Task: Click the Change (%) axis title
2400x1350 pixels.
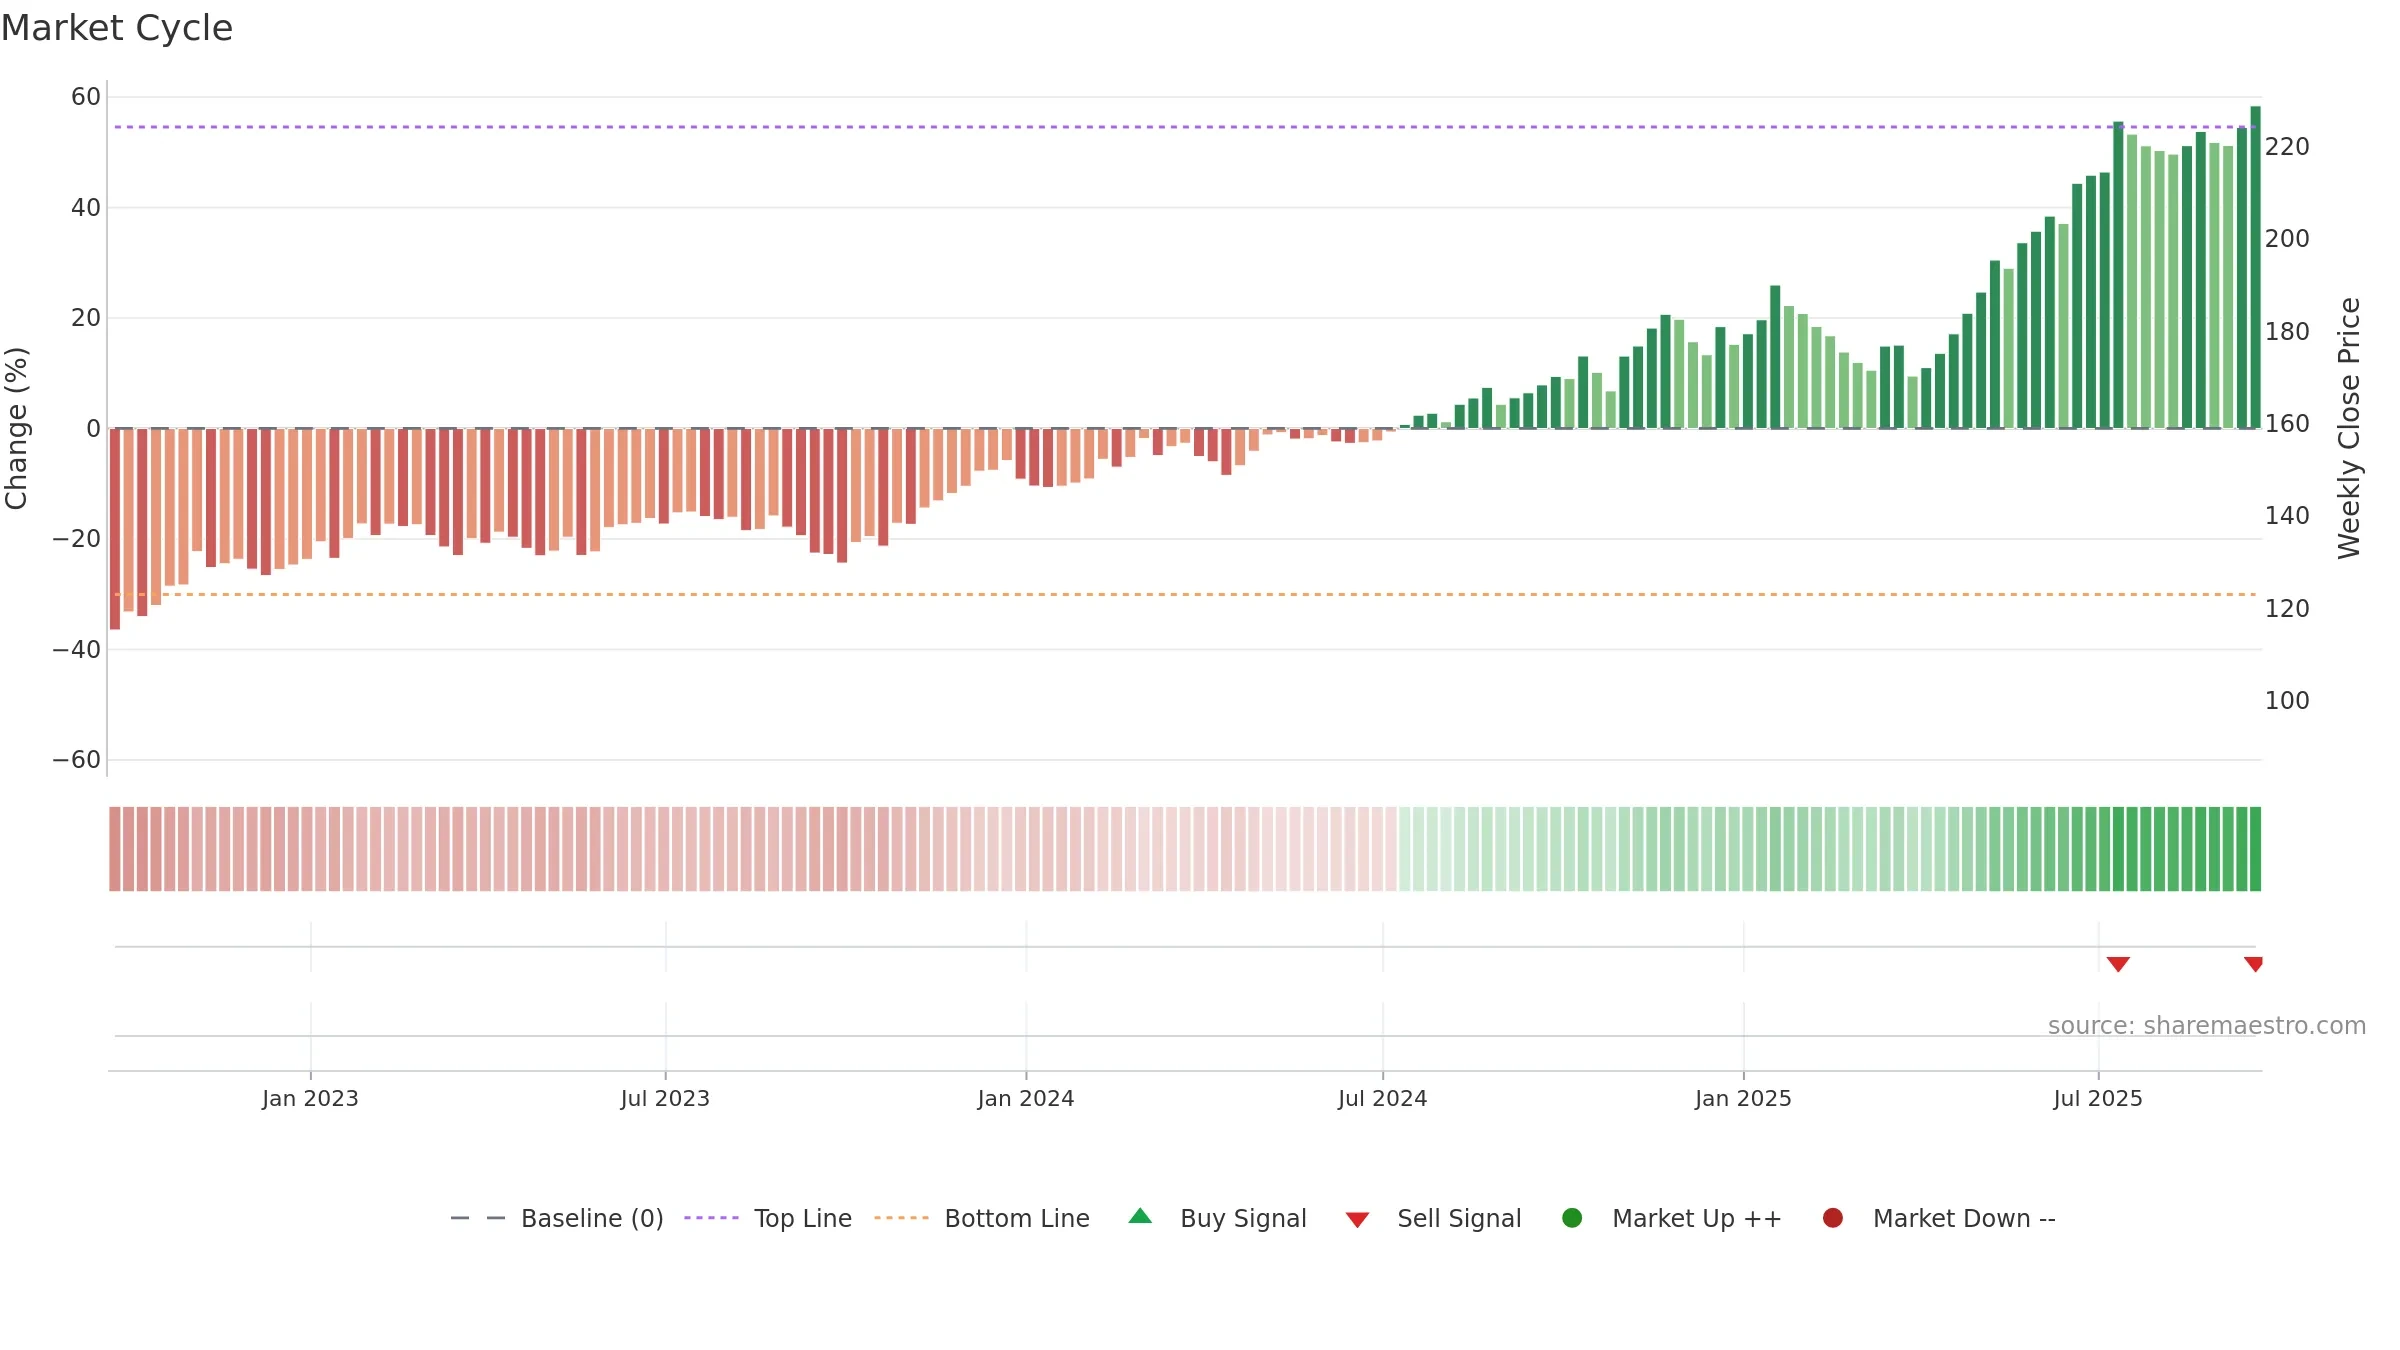Action: [16, 428]
